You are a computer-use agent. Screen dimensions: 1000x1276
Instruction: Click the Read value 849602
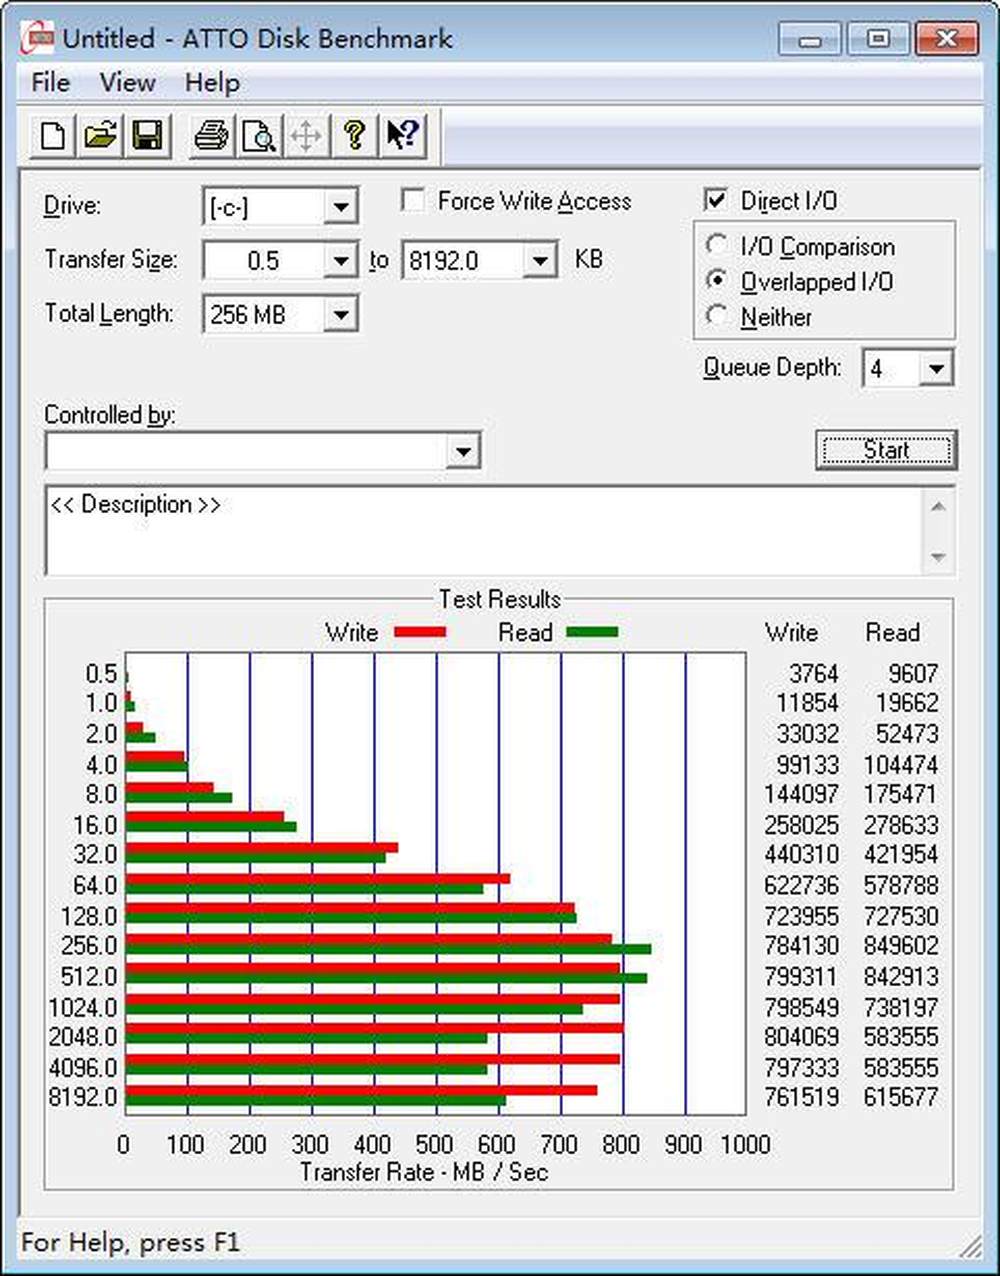click(x=901, y=946)
